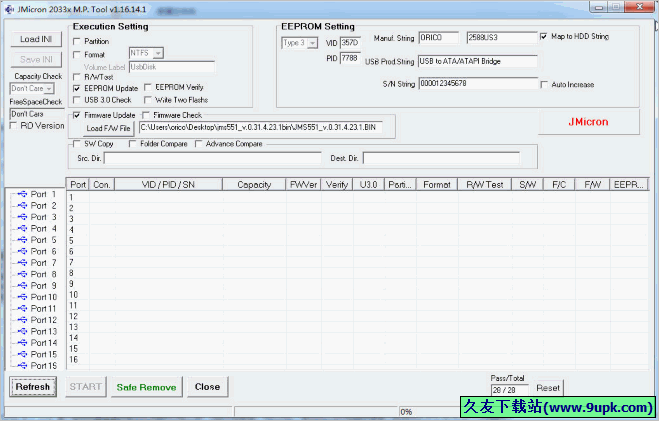This screenshot has height=421, width=659.
Task: Click the USB icon for Port 7
Action: [22, 263]
